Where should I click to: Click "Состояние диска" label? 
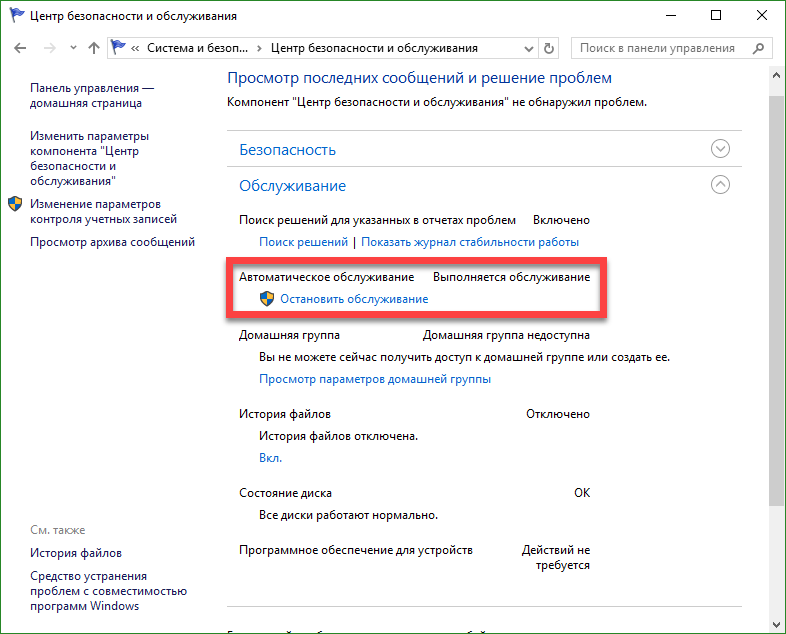pyautogui.click(x=285, y=493)
